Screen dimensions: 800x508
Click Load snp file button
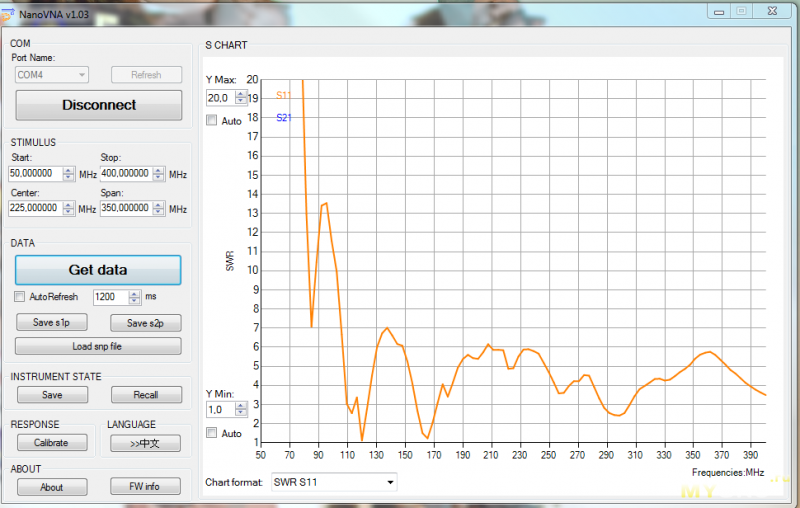(98, 346)
